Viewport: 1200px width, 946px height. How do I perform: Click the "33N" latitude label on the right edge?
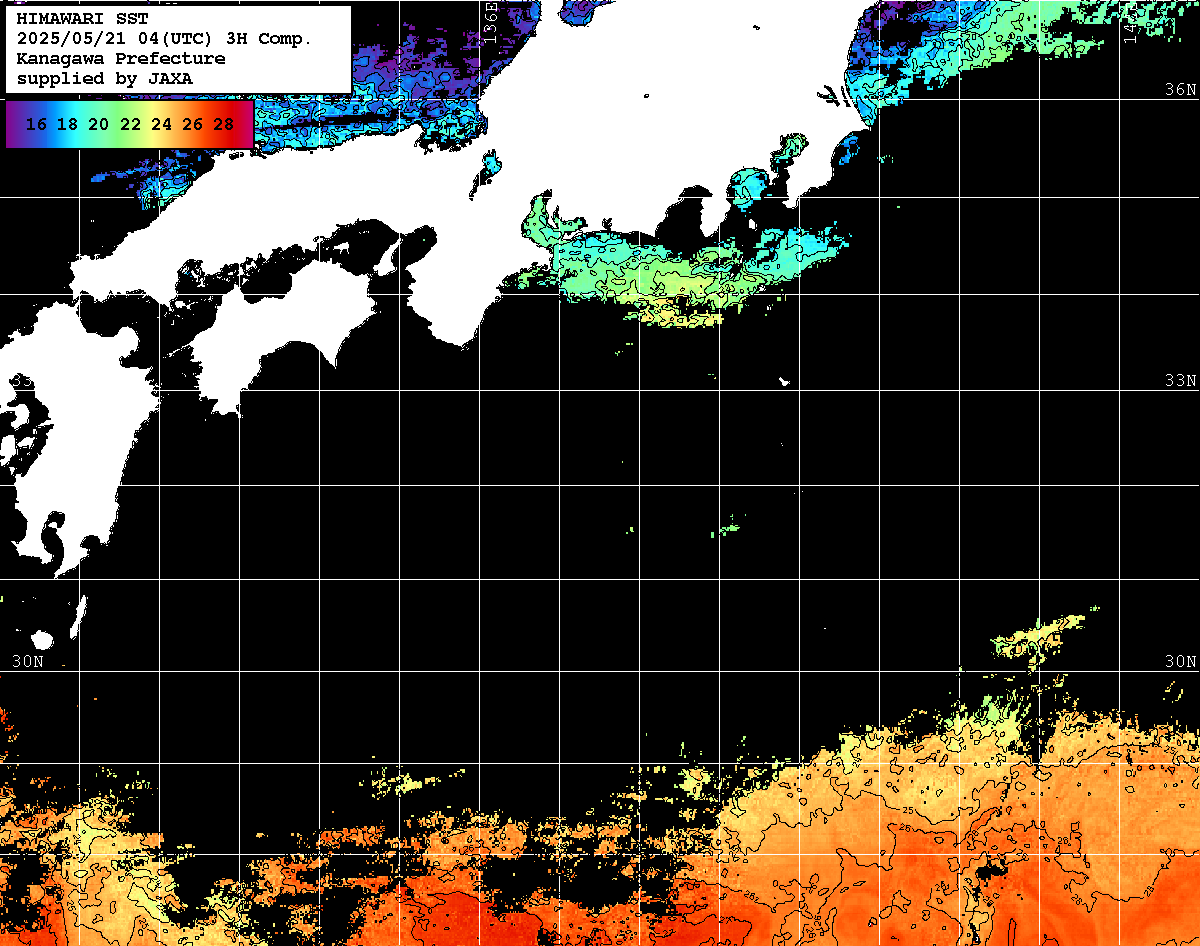coord(1180,381)
